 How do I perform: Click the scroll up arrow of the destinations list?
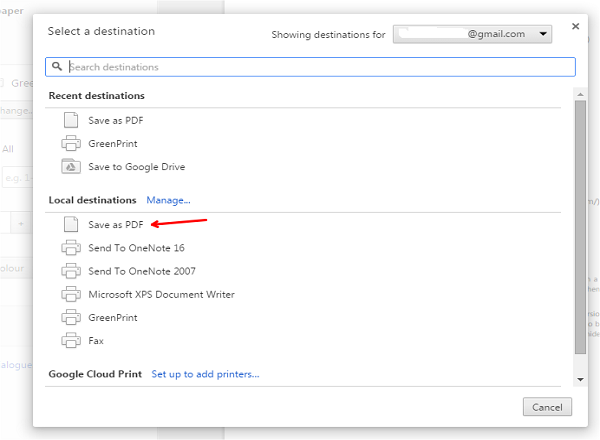coord(580,94)
